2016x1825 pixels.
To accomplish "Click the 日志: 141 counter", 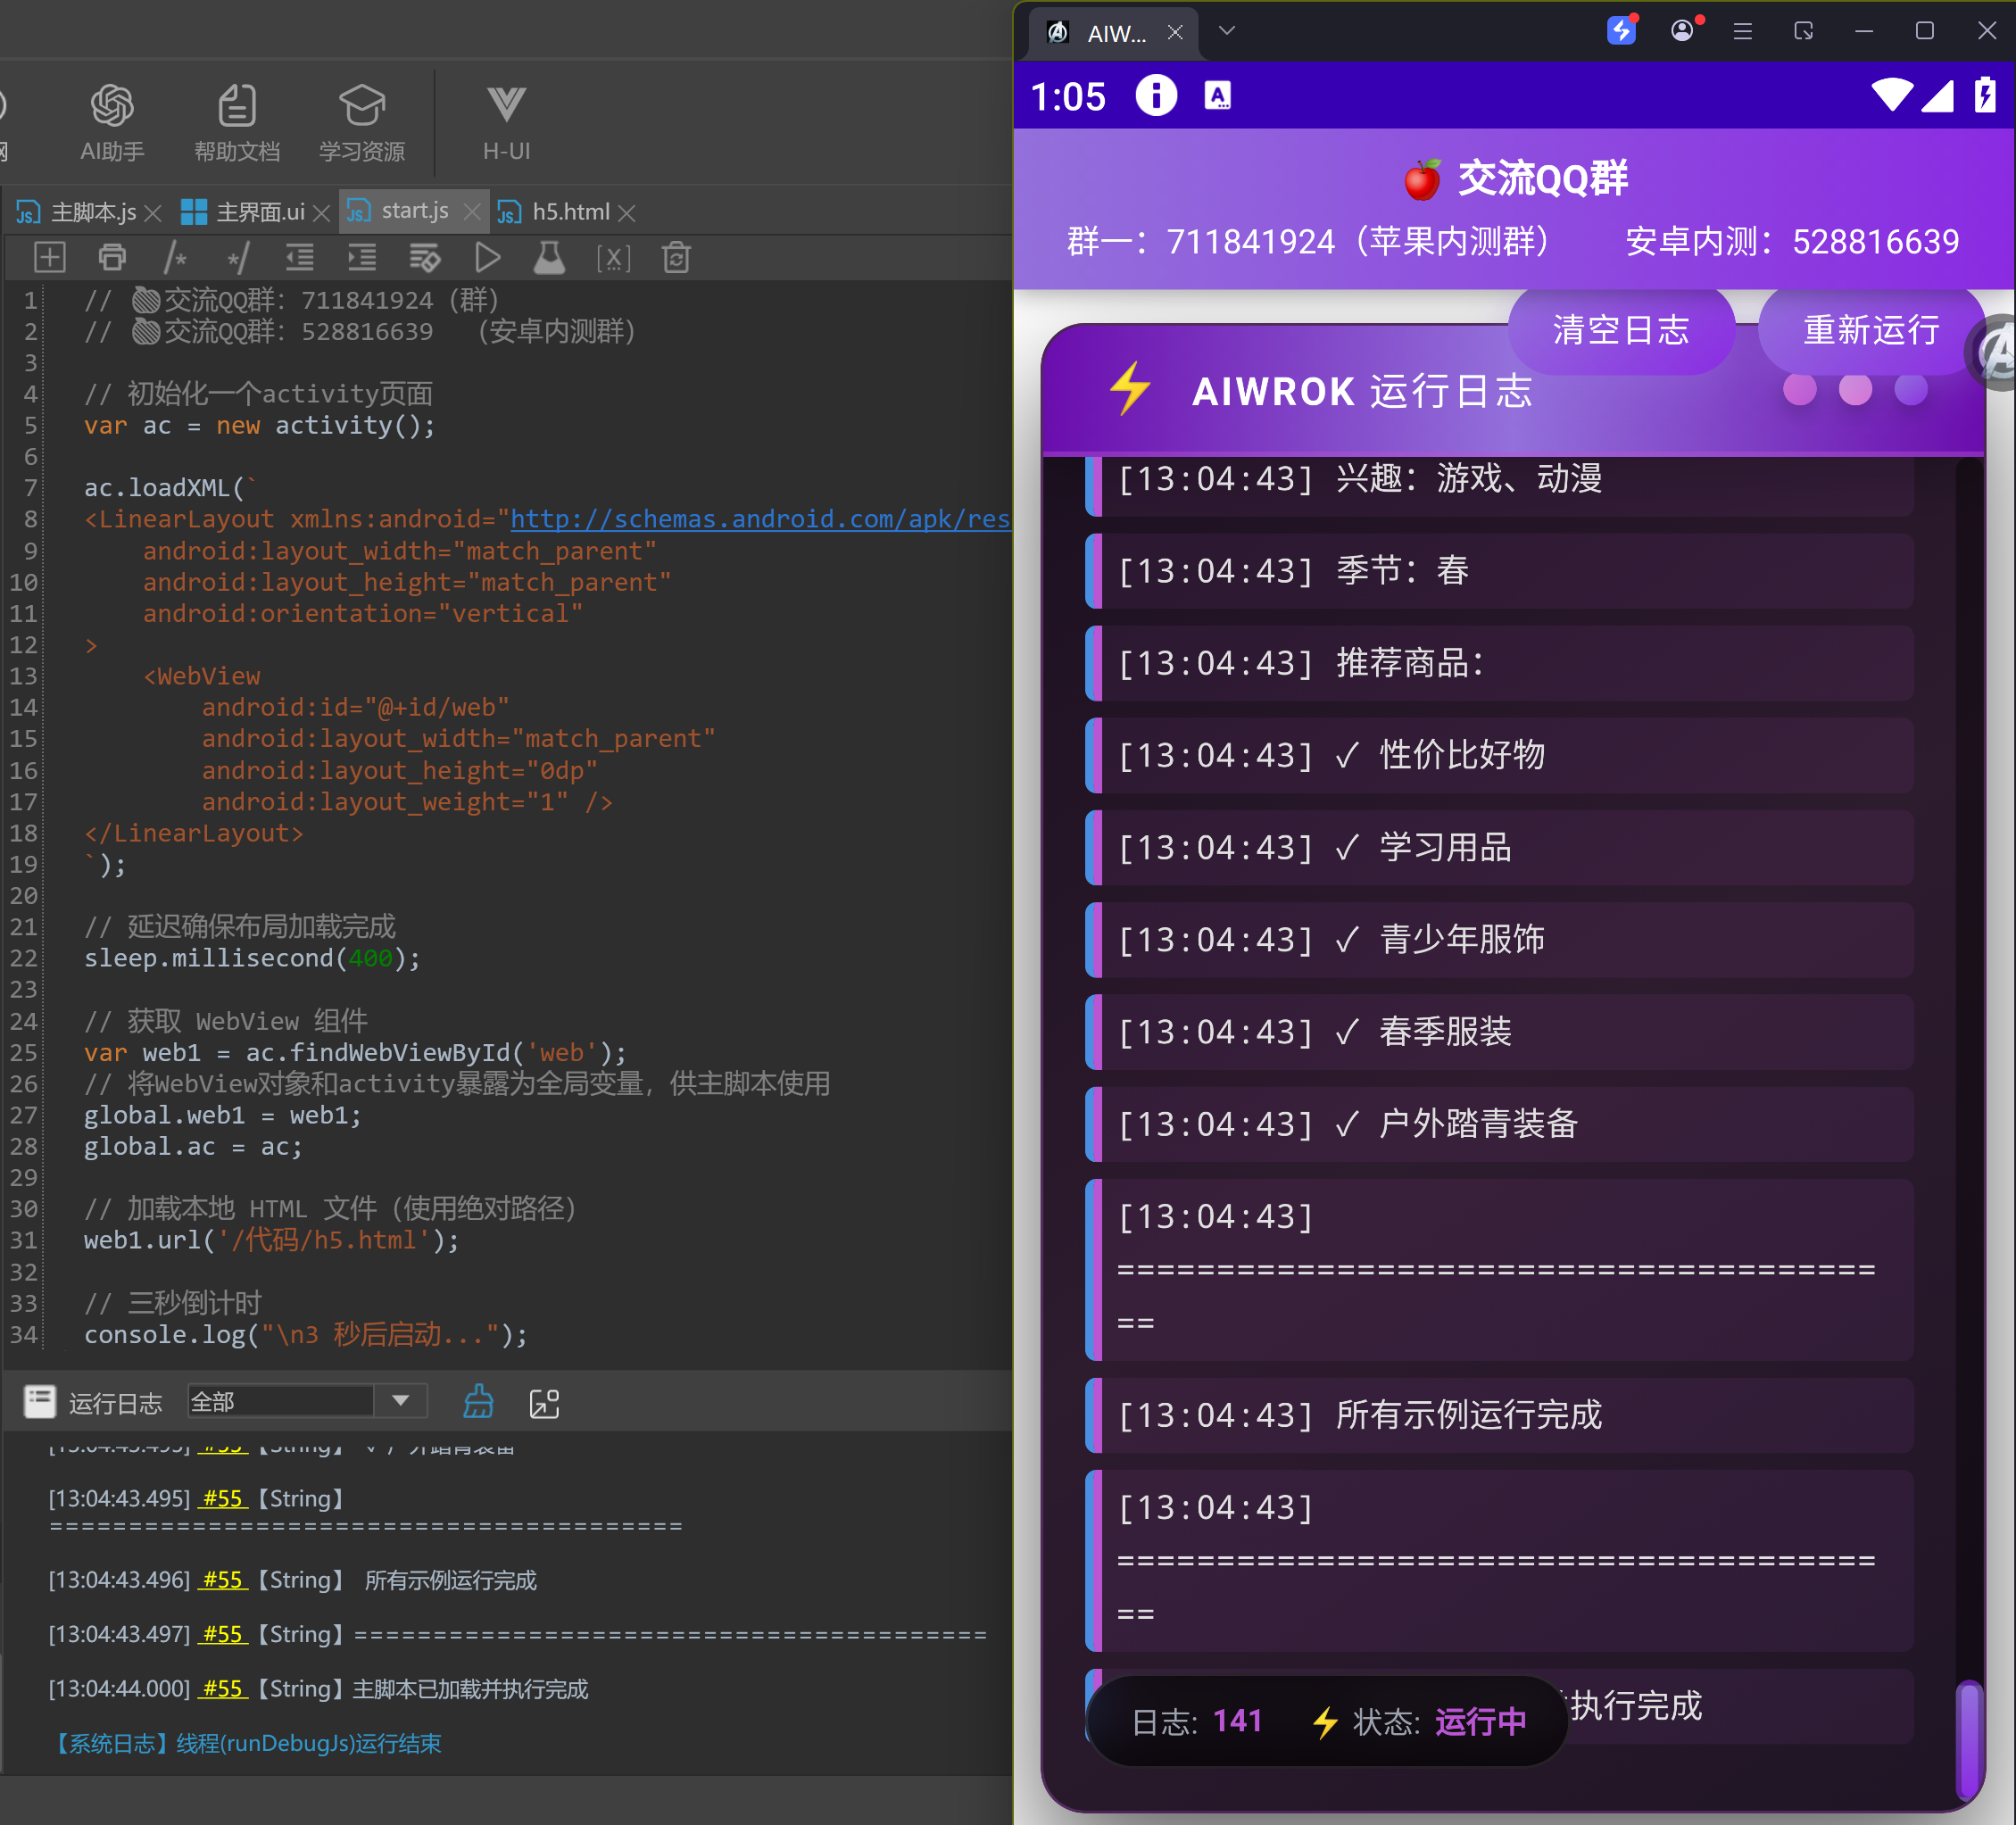I will [x=1197, y=1721].
